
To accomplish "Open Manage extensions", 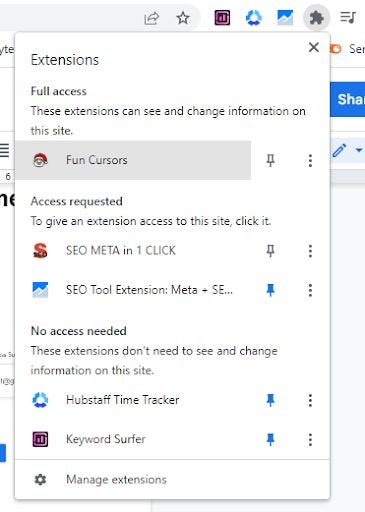I will coord(172,479).
